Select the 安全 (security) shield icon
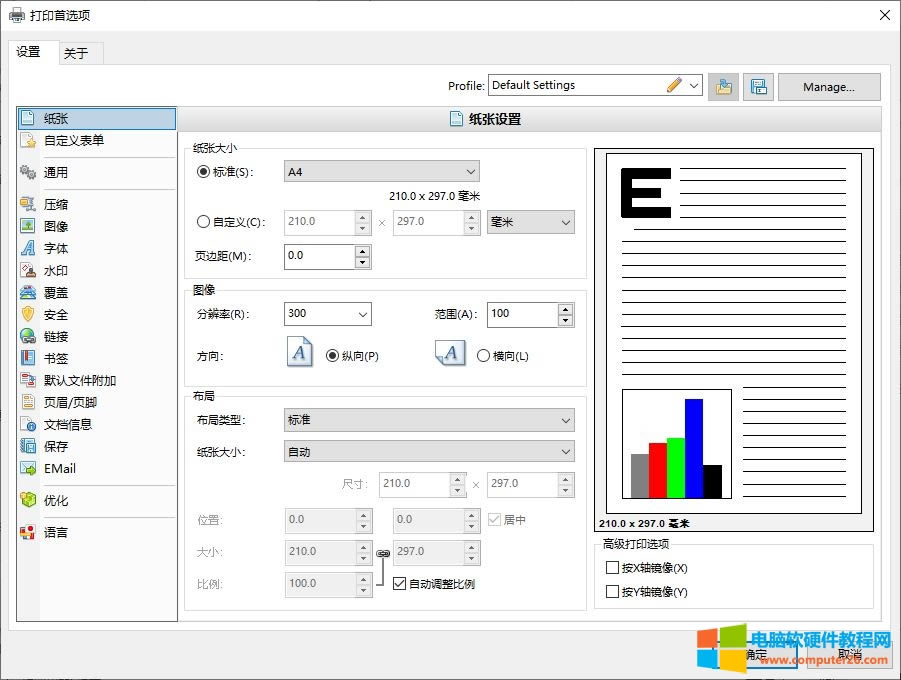 (28, 314)
